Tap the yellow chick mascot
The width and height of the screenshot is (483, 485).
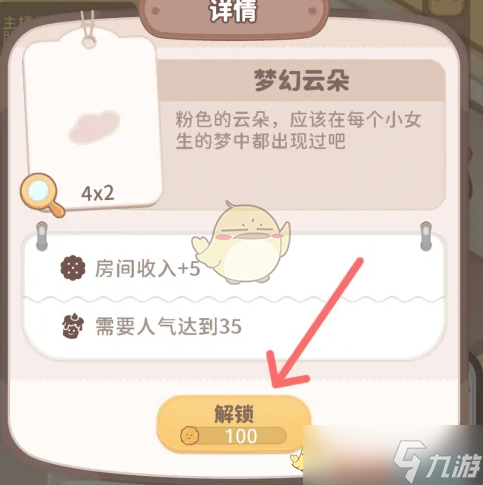pyautogui.click(x=241, y=242)
